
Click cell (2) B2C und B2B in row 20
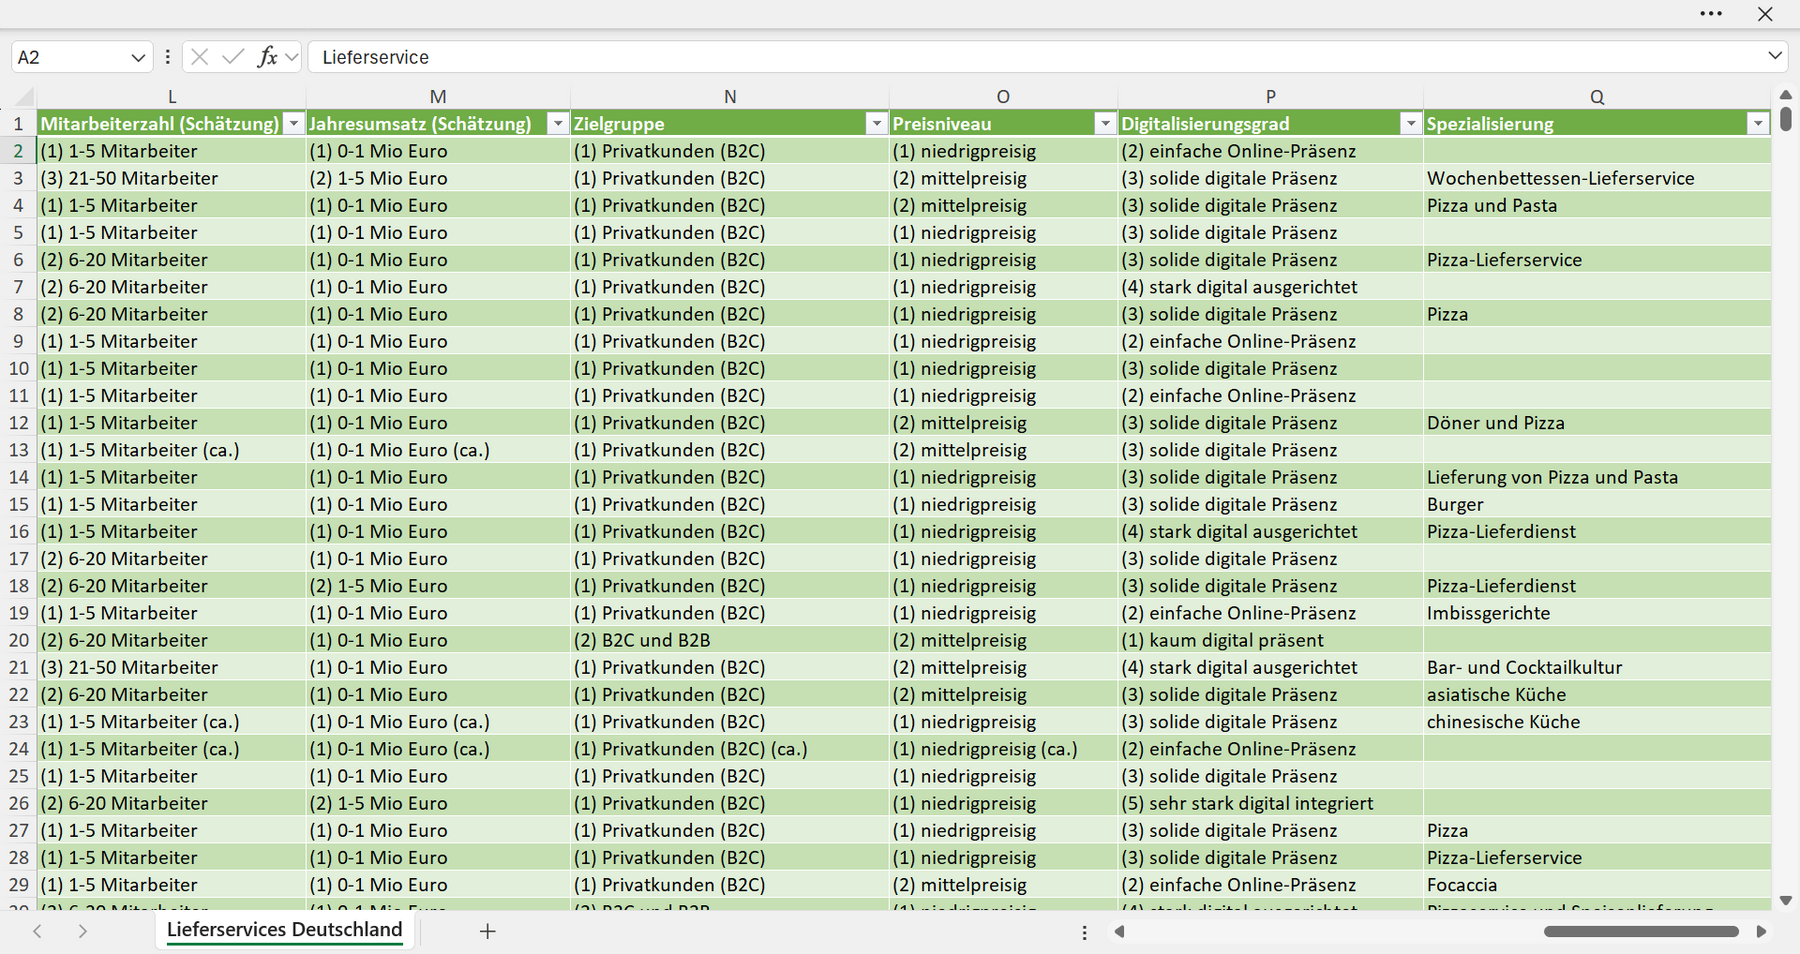pyautogui.click(x=730, y=640)
